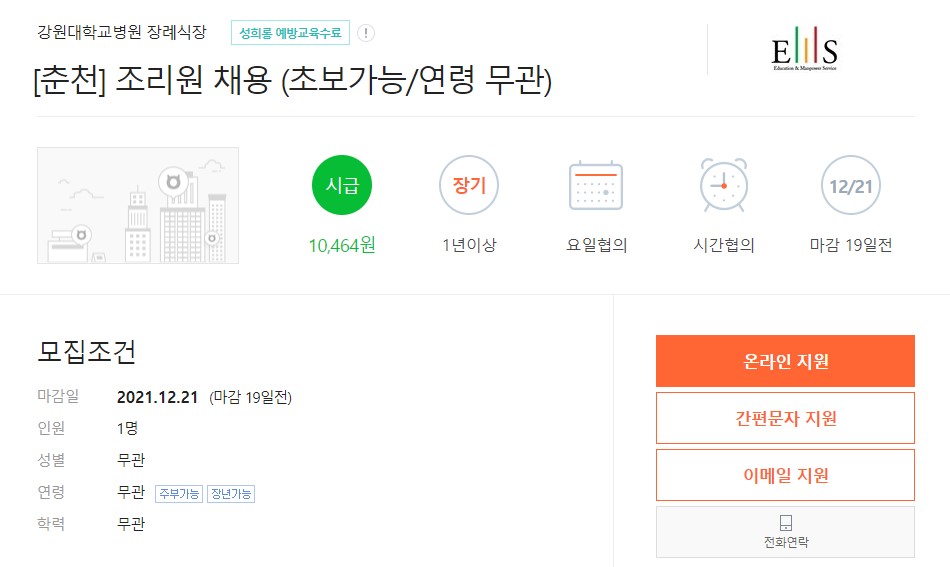950x567 pixels.
Task: Click company name 강원대학교병원 장례식장
Action: pyautogui.click(x=122, y=32)
